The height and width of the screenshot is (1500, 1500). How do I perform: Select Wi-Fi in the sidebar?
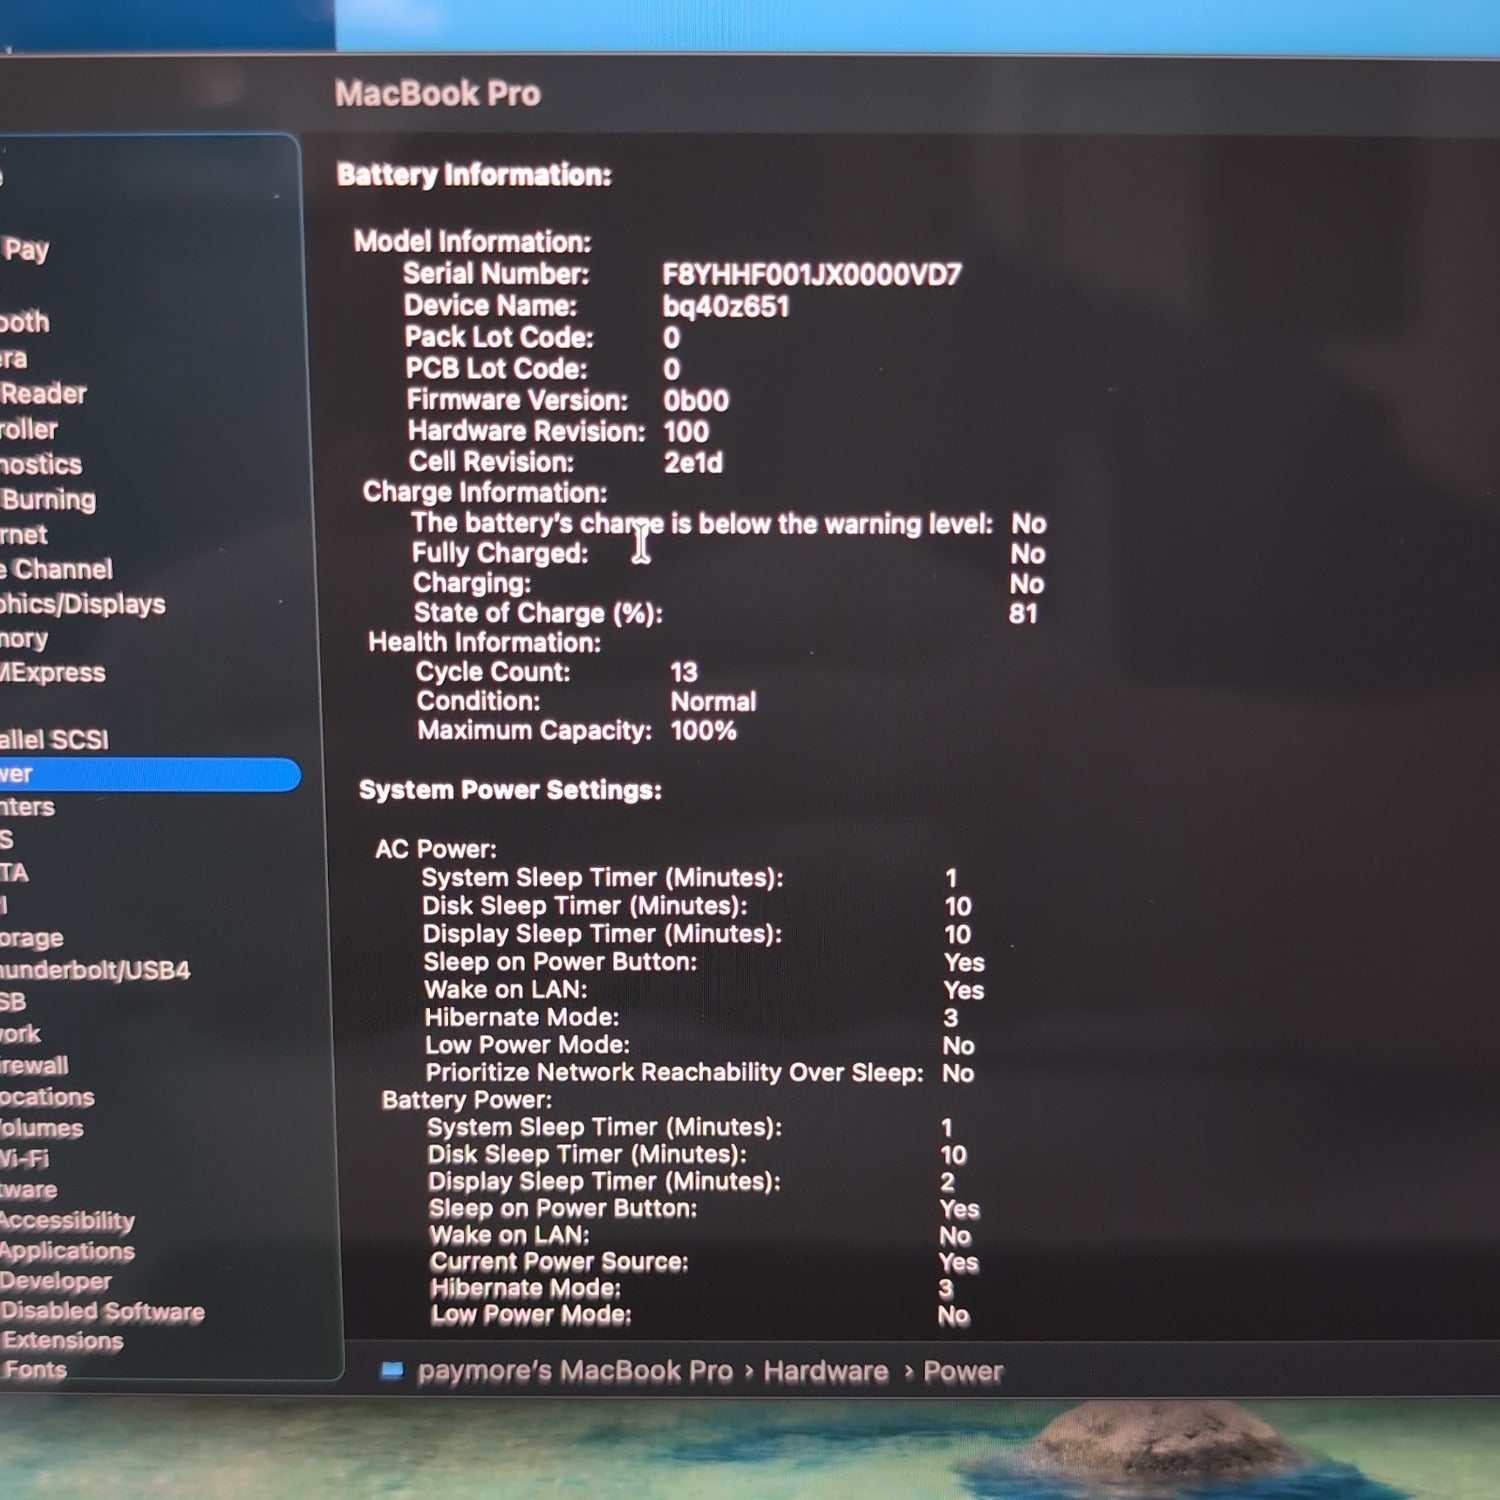pyautogui.click(x=24, y=1159)
